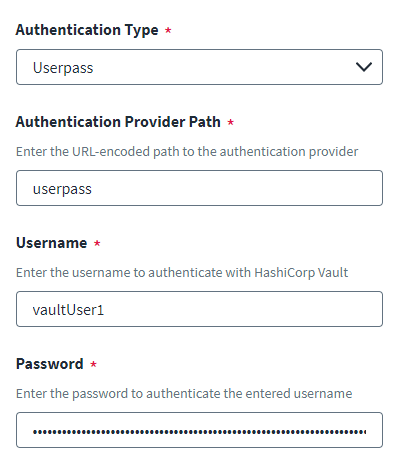Click the red asterisk next to Authentication Type

click(x=168, y=30)
